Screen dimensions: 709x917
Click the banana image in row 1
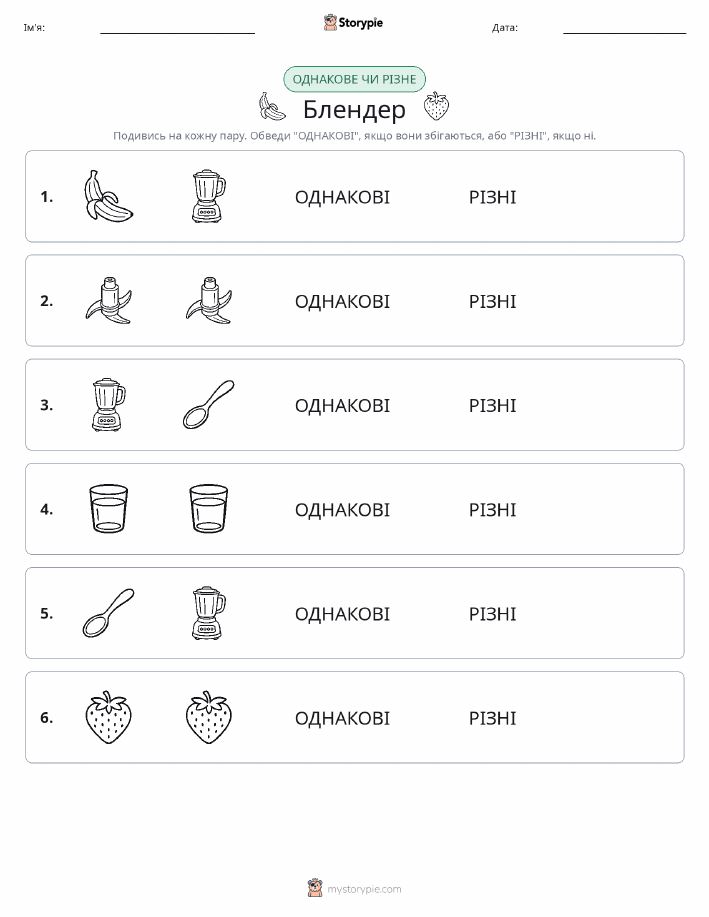pos(108,196)
